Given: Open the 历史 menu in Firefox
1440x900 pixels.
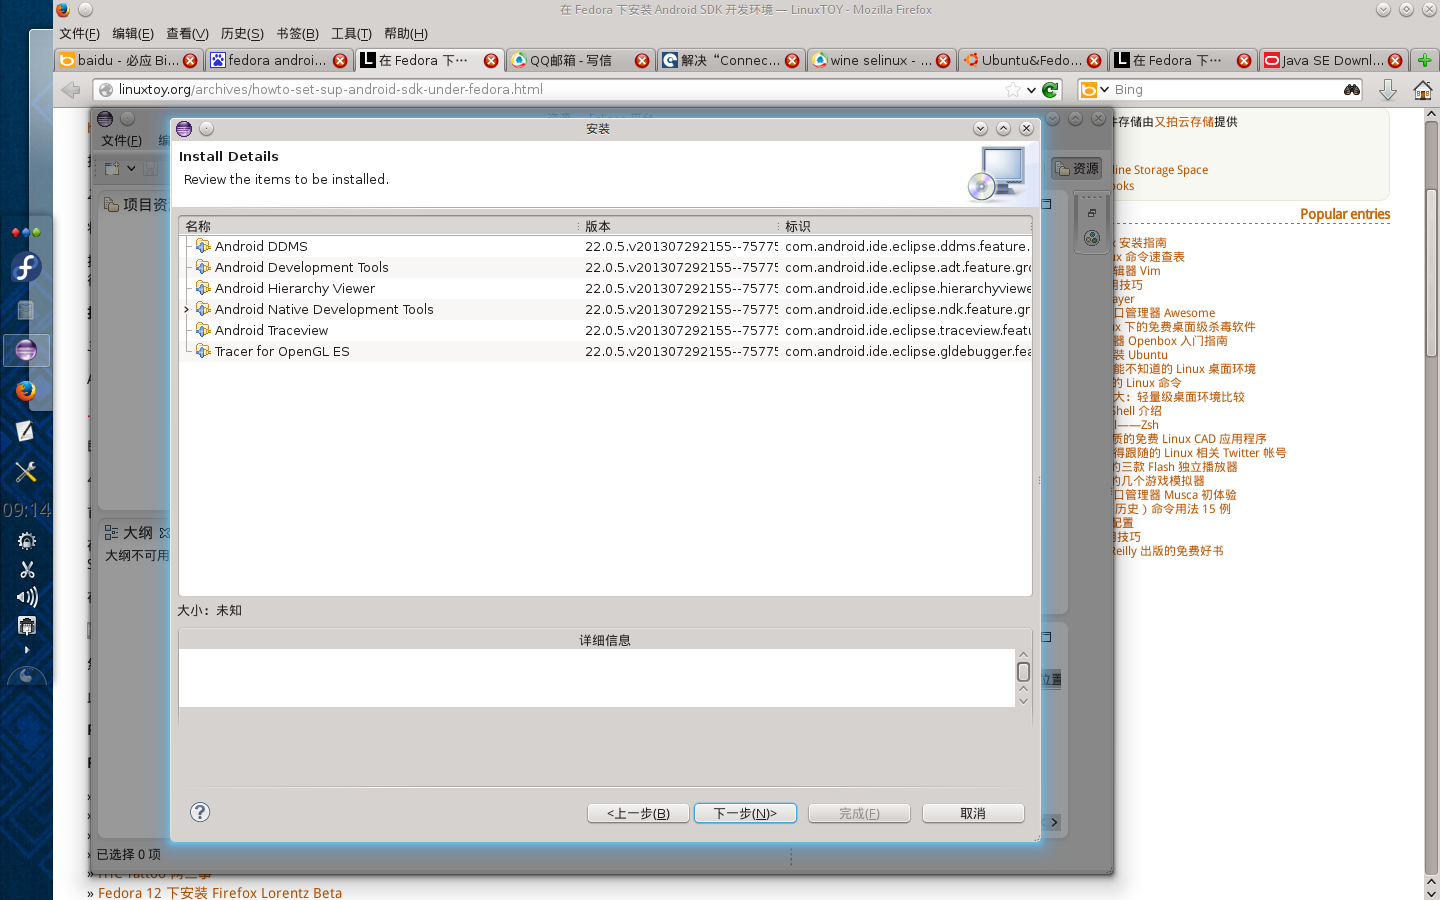Looking at the screenshot, I should 242,33.
